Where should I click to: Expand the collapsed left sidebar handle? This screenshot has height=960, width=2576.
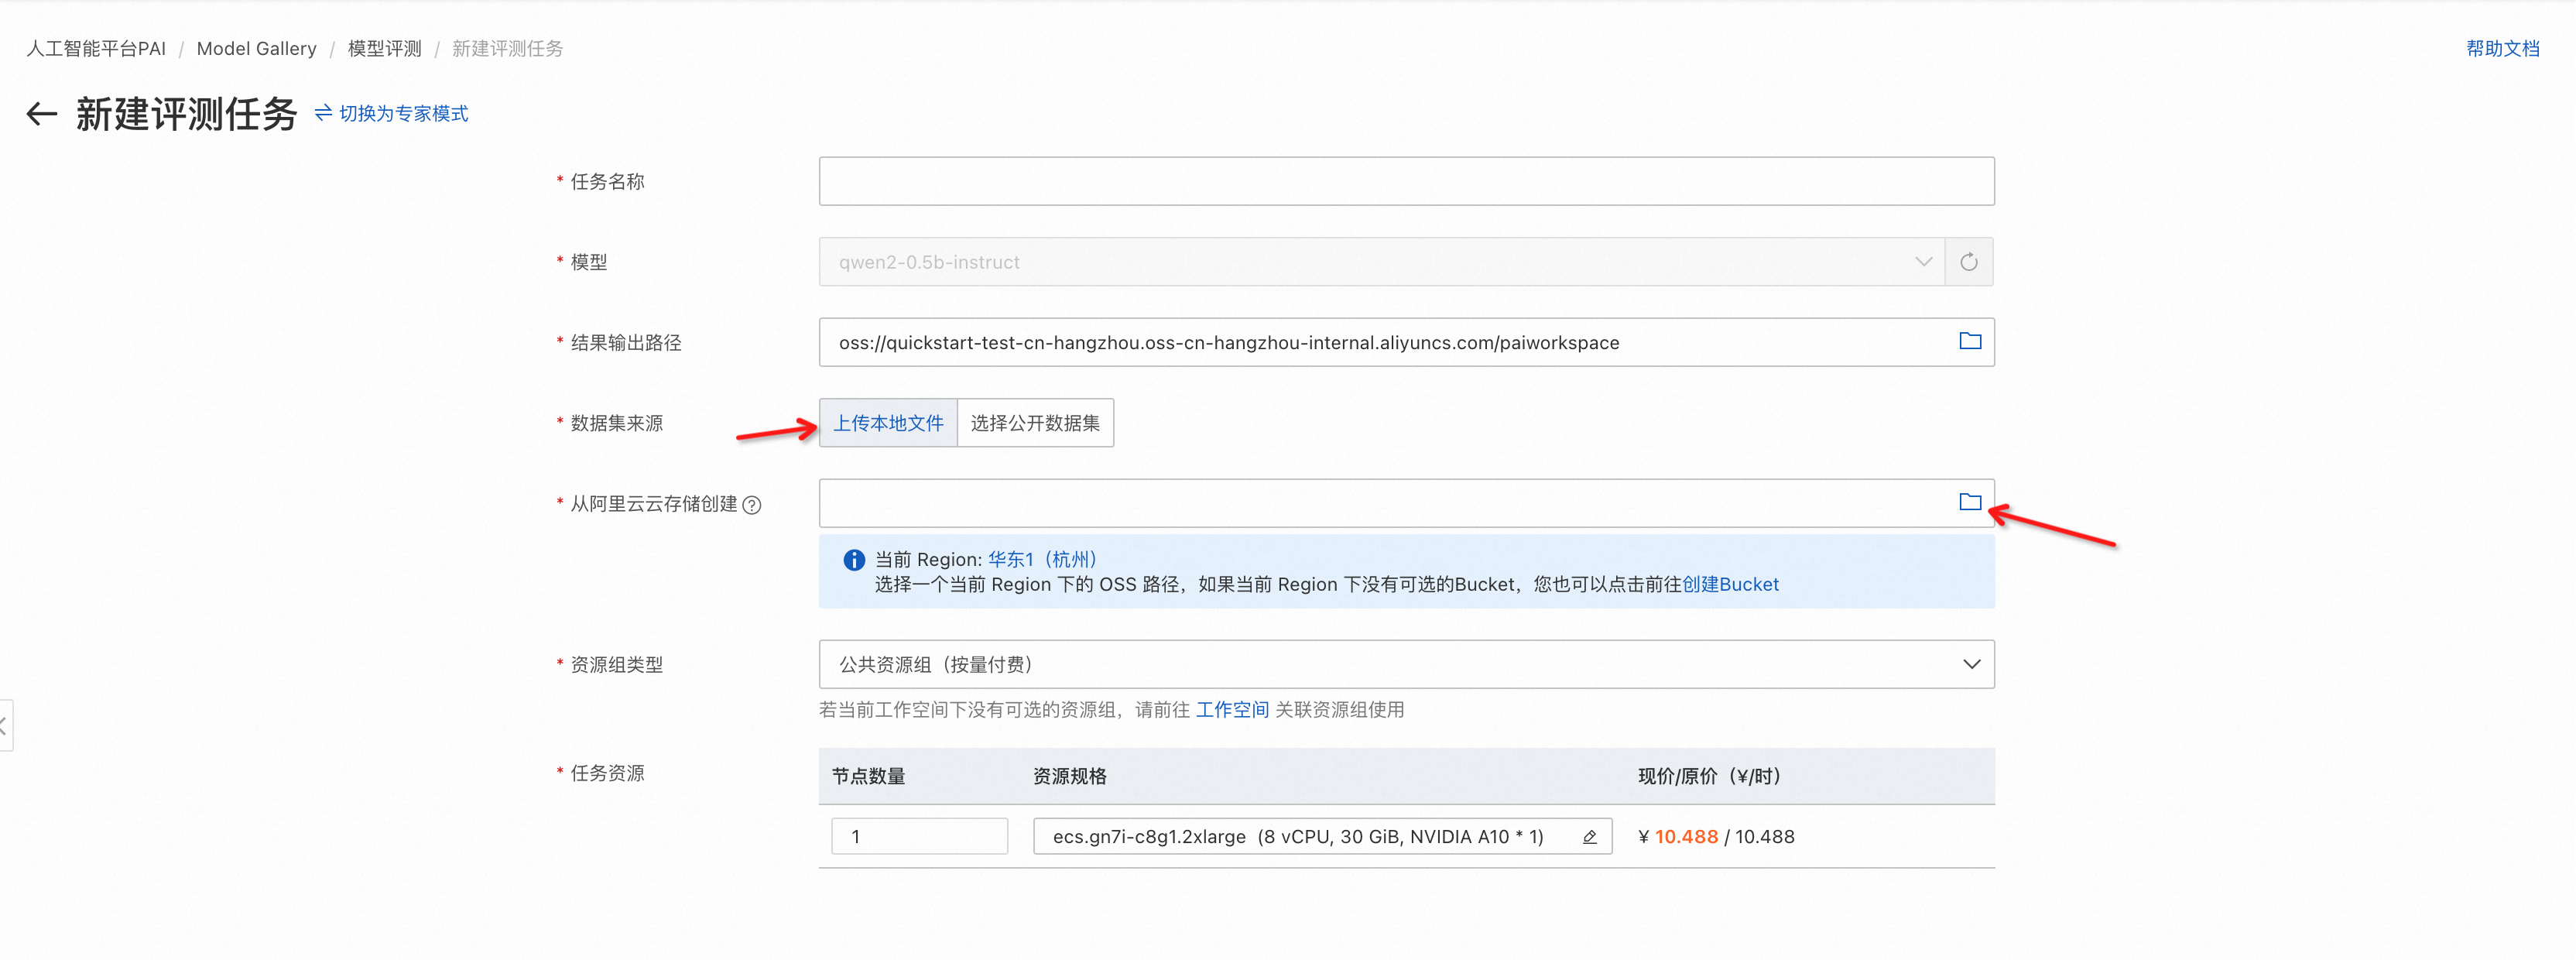(x=5, y=725)
